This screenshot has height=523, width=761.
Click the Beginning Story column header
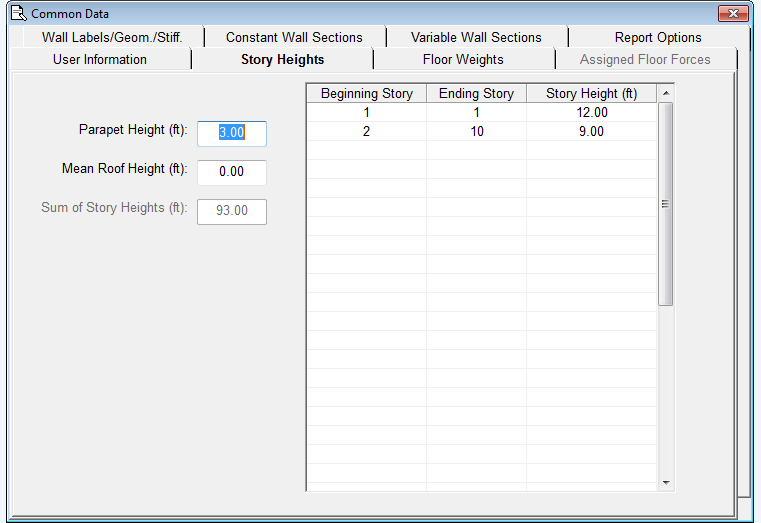pyautogui.click(x=366, y=93)
